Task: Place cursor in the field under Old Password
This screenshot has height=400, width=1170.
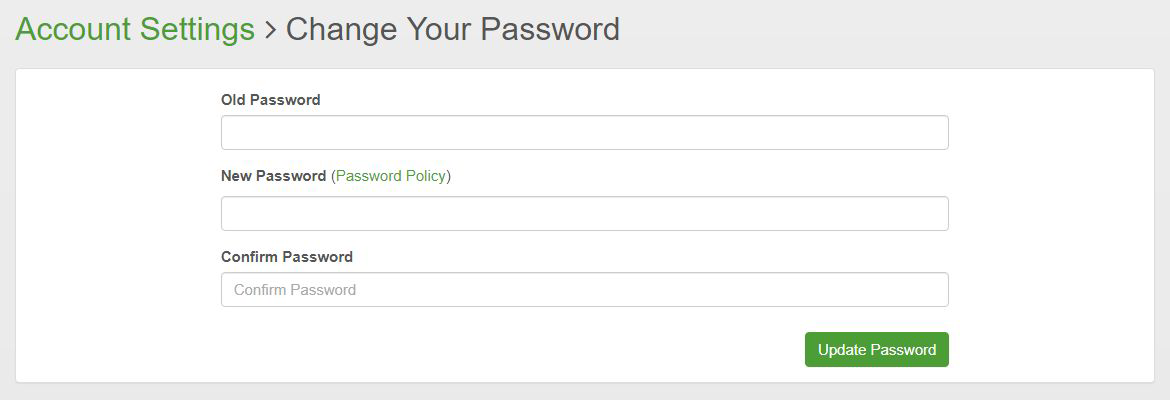Action: point(584,133)
